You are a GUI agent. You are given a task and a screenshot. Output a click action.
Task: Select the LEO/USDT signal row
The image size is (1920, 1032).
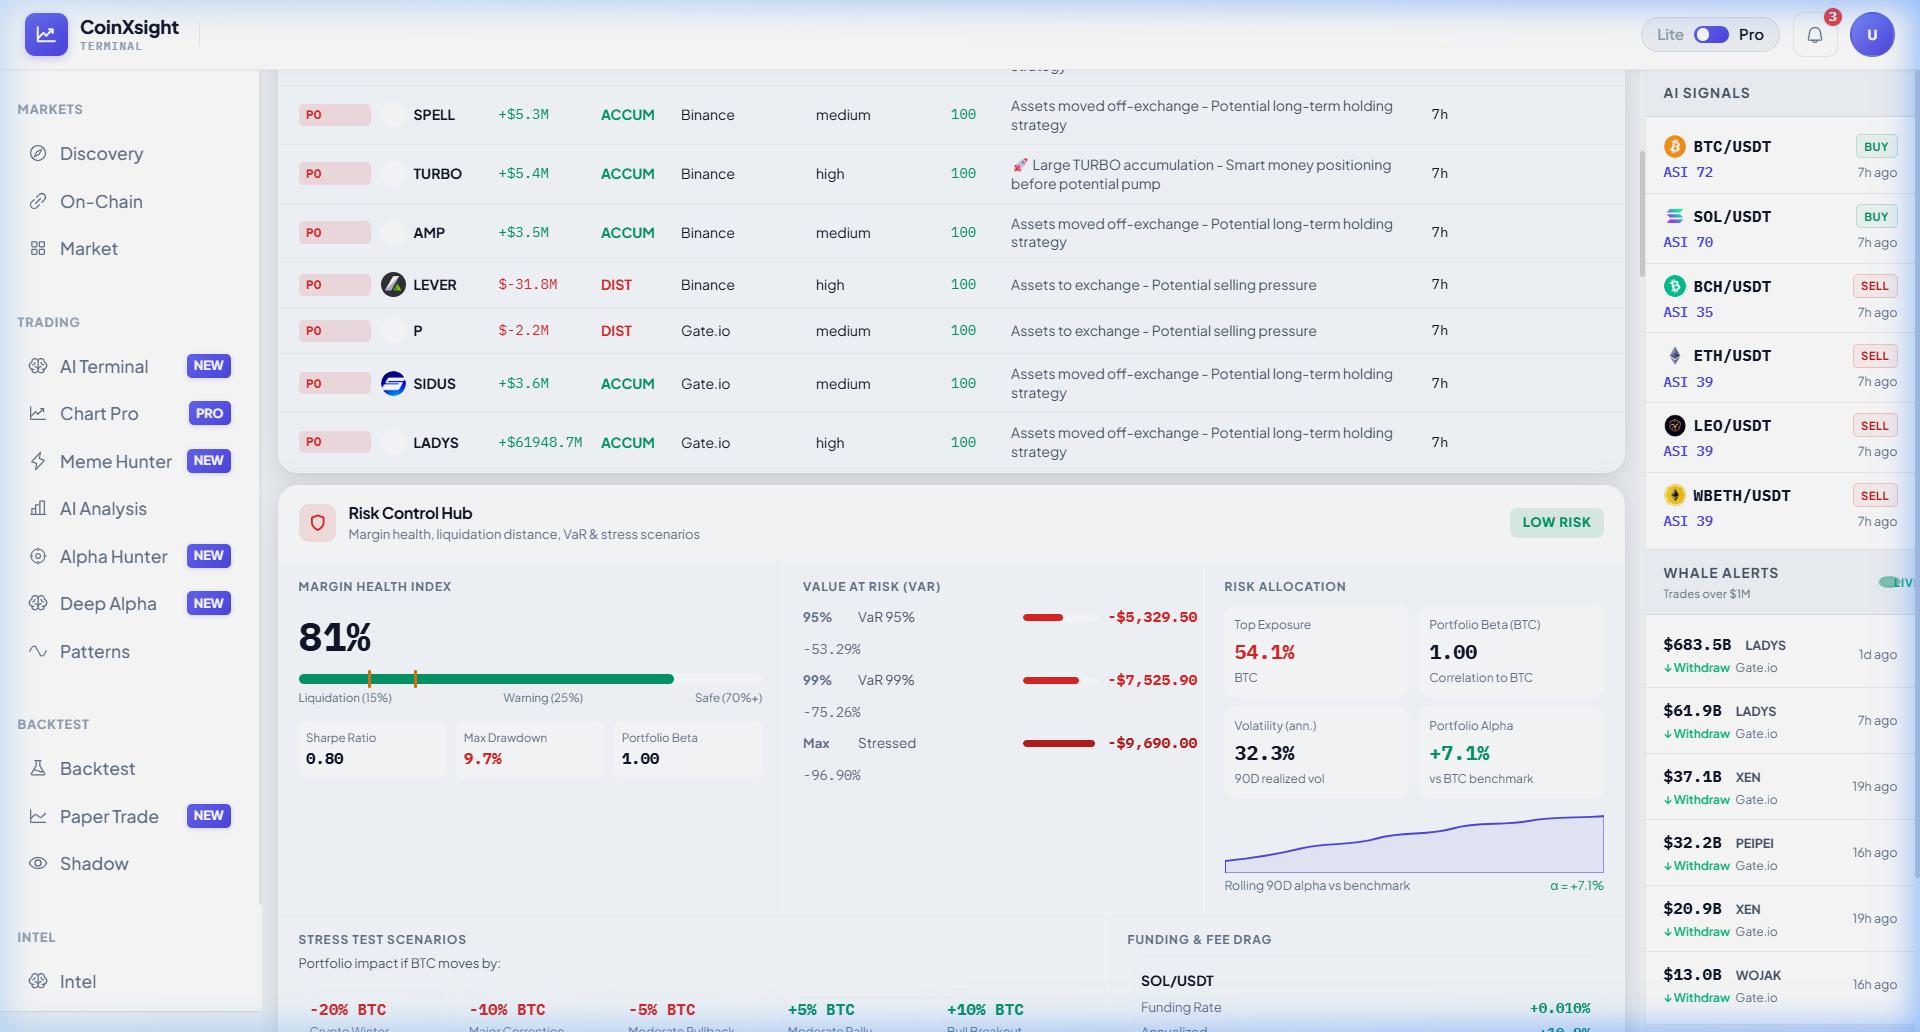point(1780,438)
